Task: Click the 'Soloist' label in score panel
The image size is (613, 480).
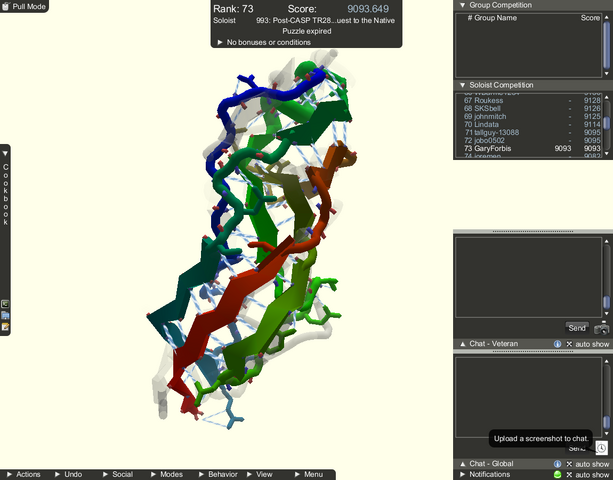Action: [224, 20]
